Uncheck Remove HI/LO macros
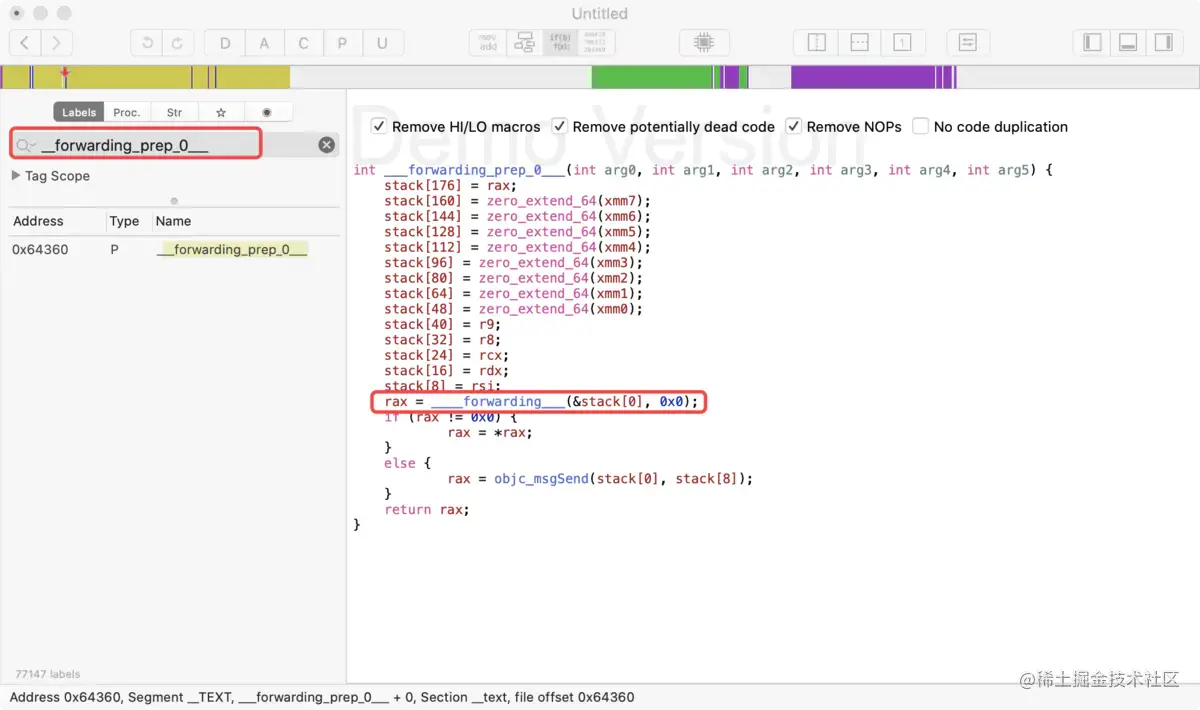Image resolution: width=1200 pixels, height=710 pixels. [x=379, y=126]
